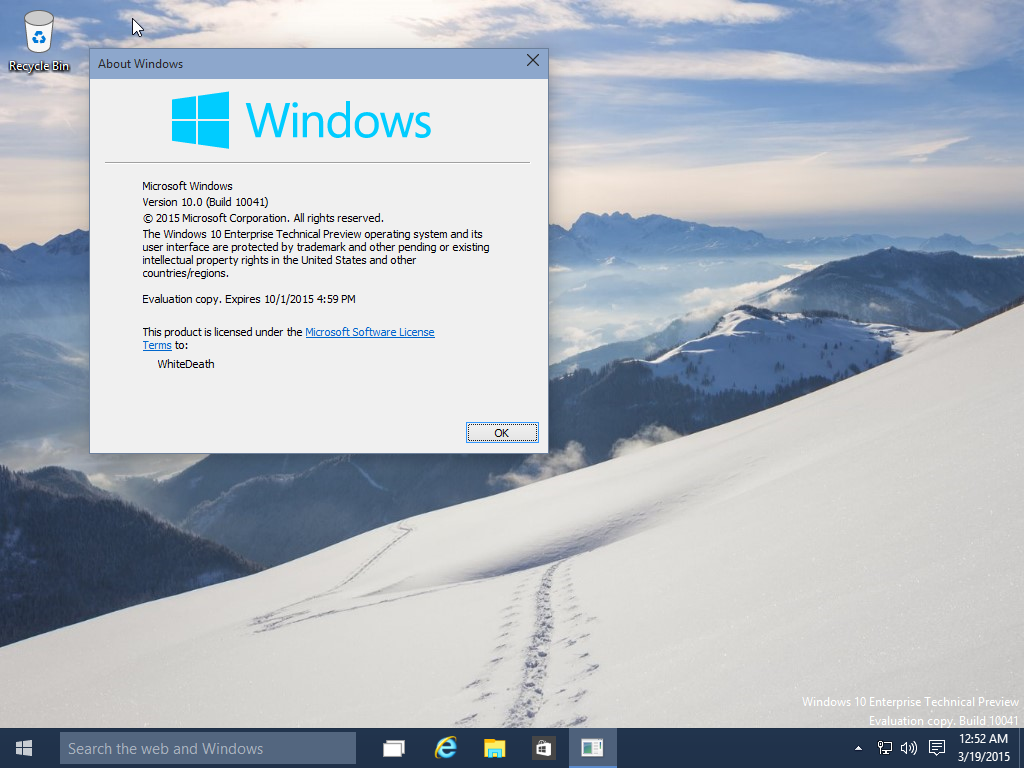Launch Internet Explorer from the taskbar
Viewport: 1024px width, 768px height.
pyautogui.click(x=445, y=748)
